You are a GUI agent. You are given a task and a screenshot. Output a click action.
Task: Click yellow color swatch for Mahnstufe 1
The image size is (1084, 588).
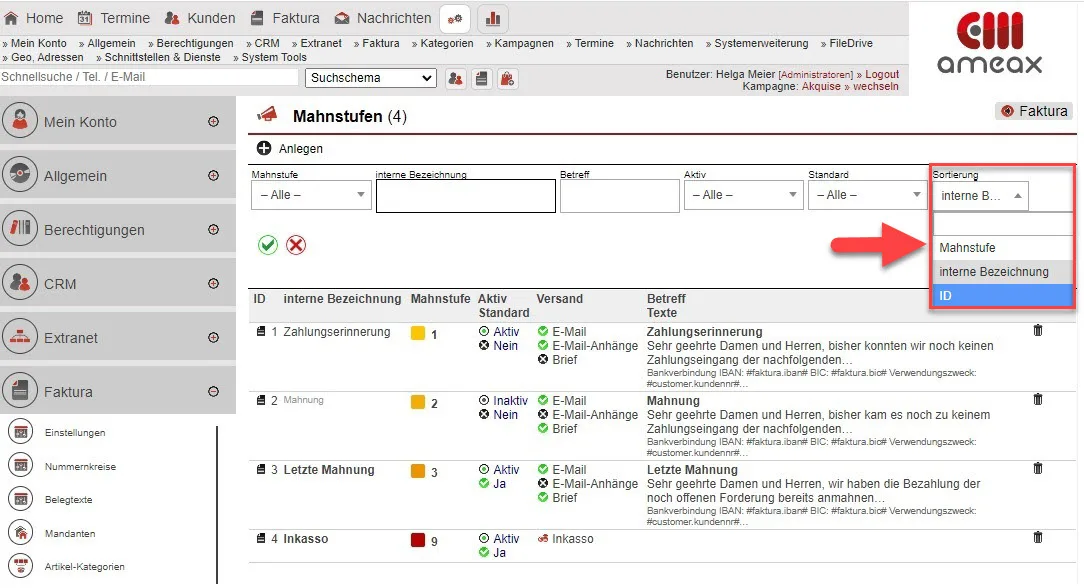pos(418,333)
